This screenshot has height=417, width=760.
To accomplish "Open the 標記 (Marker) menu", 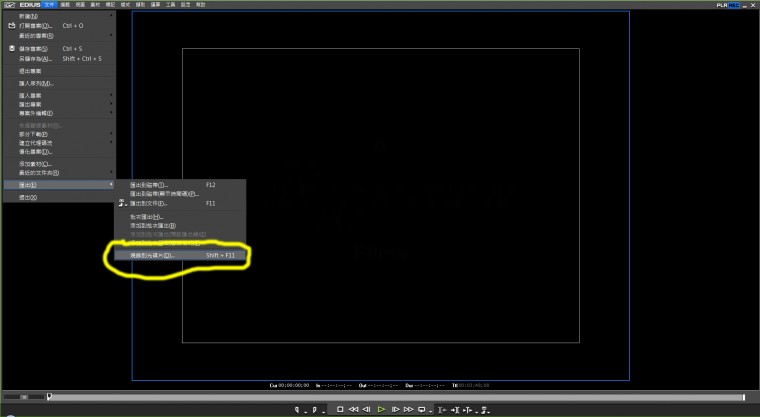I will coord(110,4).
